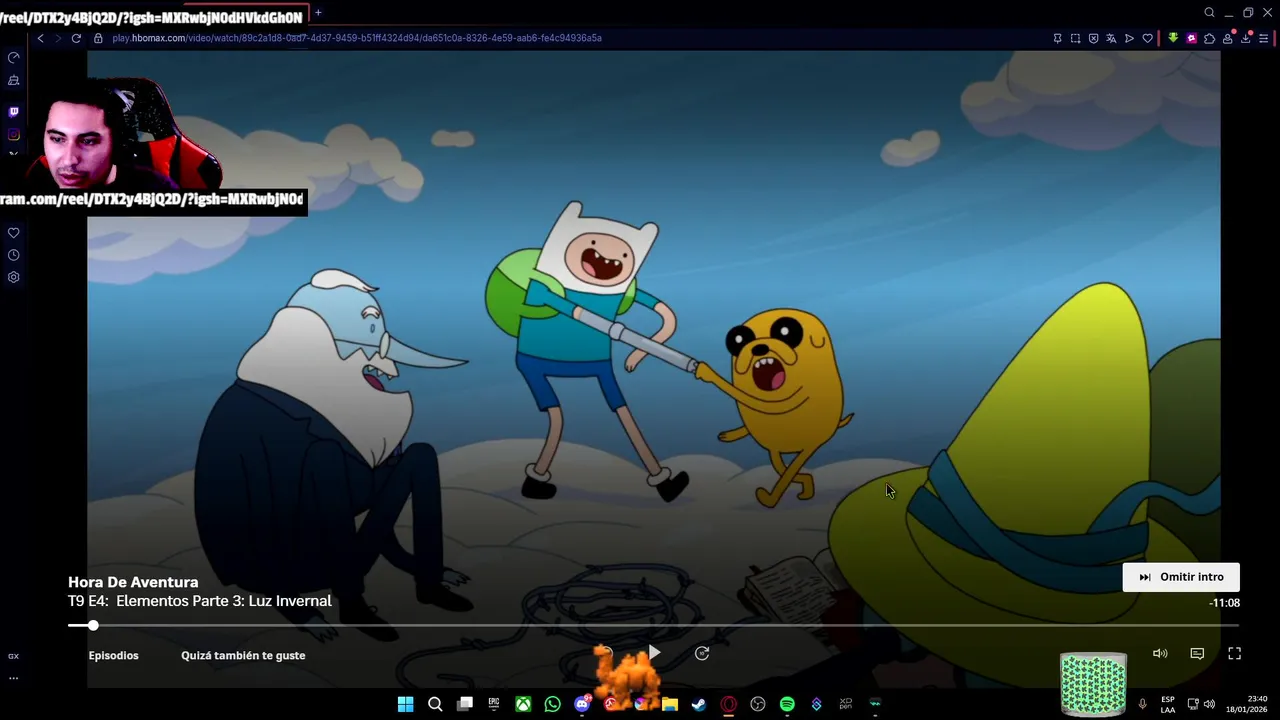Open File Explorer from the taskbar
1280x720 pixels.
click(x=670, y=704)
